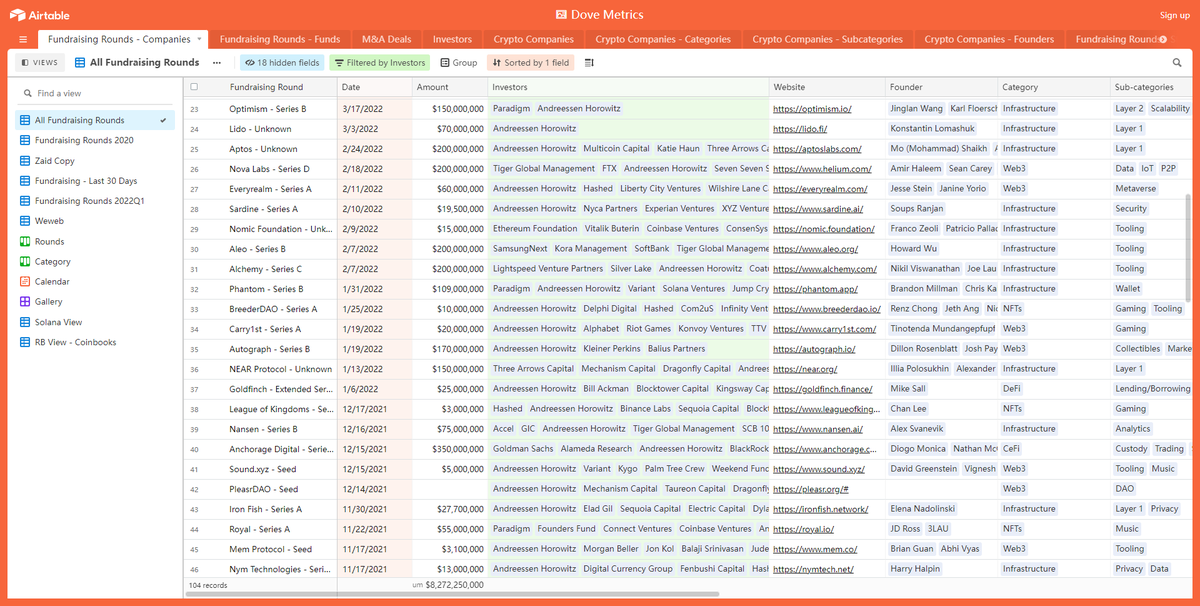The image size is (1200, 606).
Task: Select the Fundraising Rounds 2022Q1 view
Action: coord(95,201)
